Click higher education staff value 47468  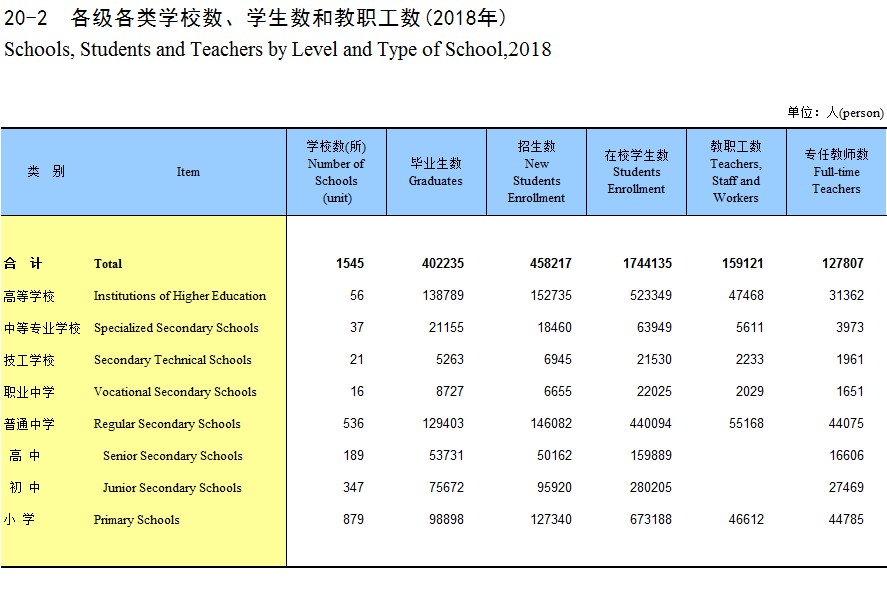pyautogui.click(x=746, y=296)
